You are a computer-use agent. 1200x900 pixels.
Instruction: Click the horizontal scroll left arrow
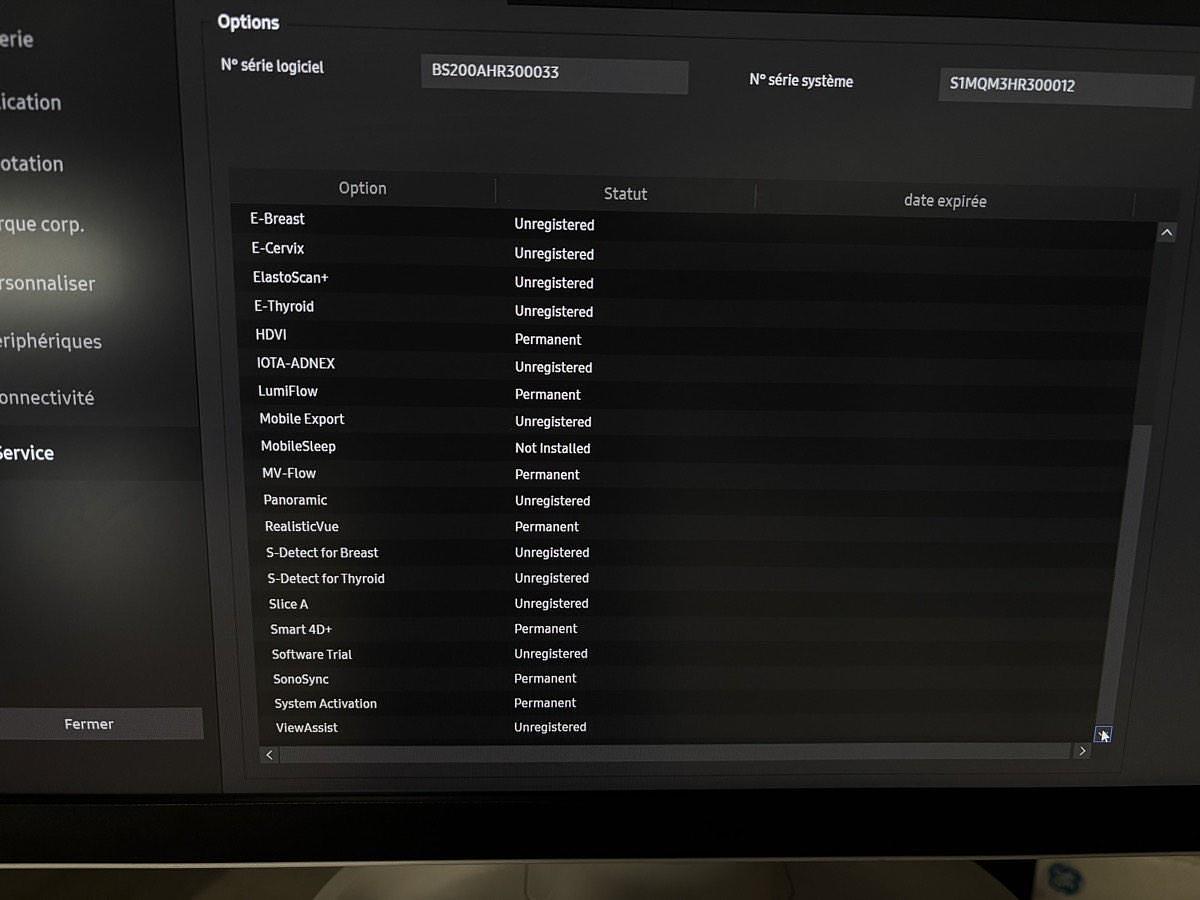click(x=269, y=755)
